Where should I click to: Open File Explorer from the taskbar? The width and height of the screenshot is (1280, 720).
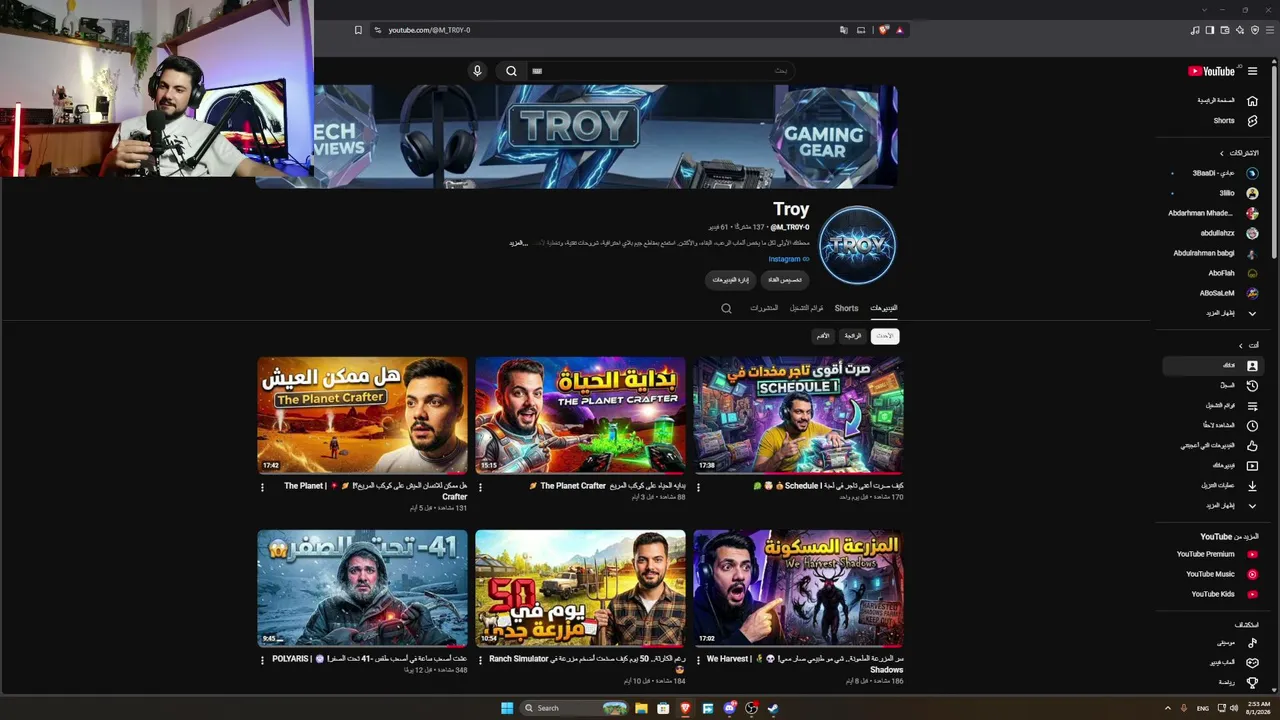pyautogui.click(x=641, y=708)
